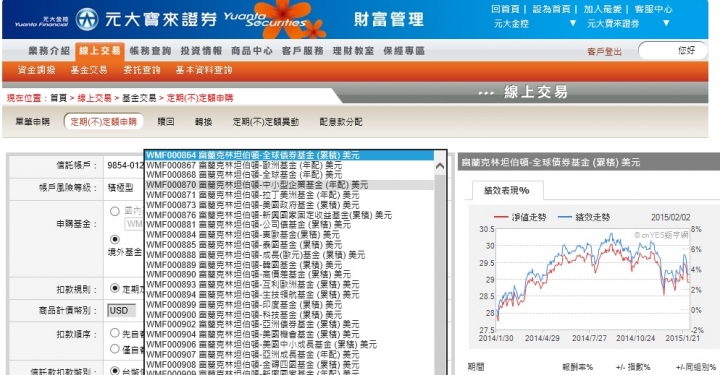Choose WMF000888 成長(歐元)基金 option
The image size is (720, 375).
pos(289,255)
